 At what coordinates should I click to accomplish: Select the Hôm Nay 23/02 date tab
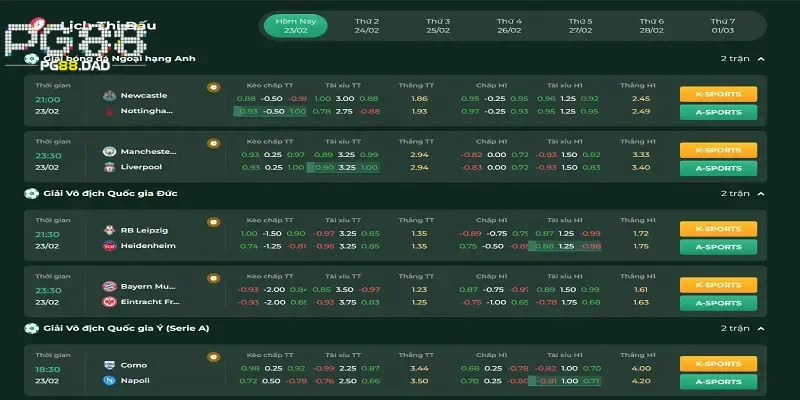295,26
